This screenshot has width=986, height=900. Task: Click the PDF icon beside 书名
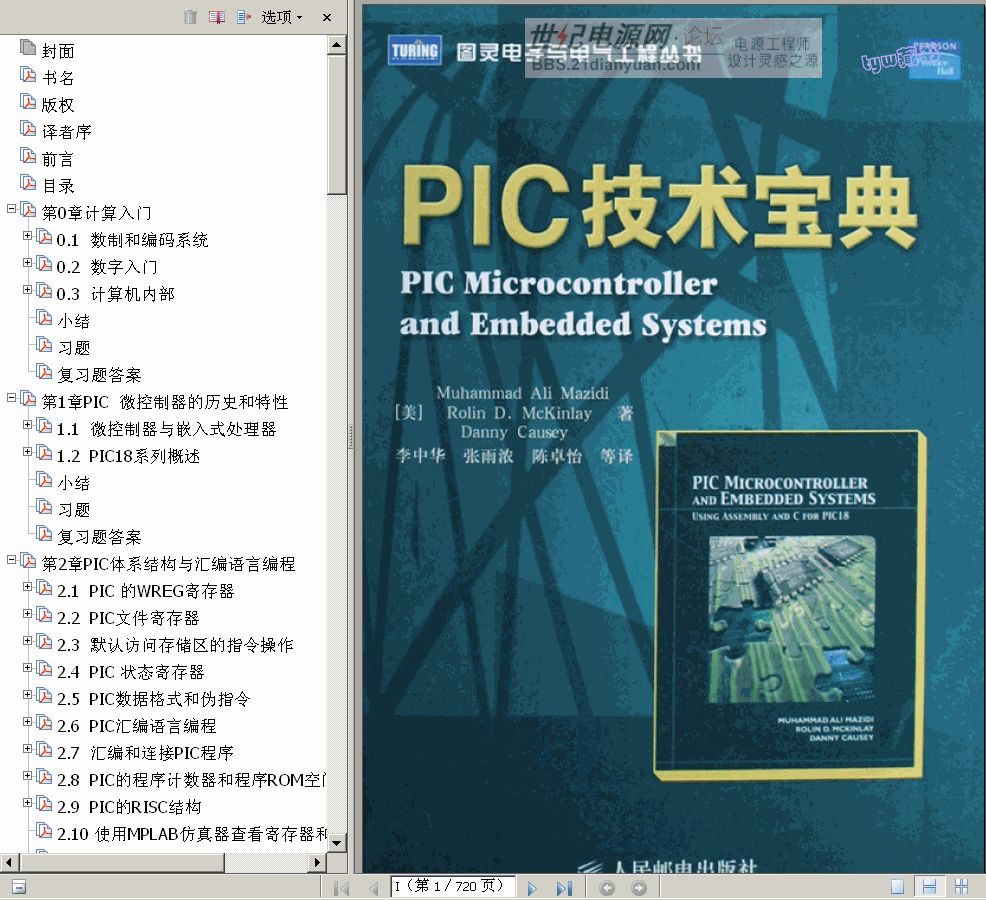click(28, 74)
